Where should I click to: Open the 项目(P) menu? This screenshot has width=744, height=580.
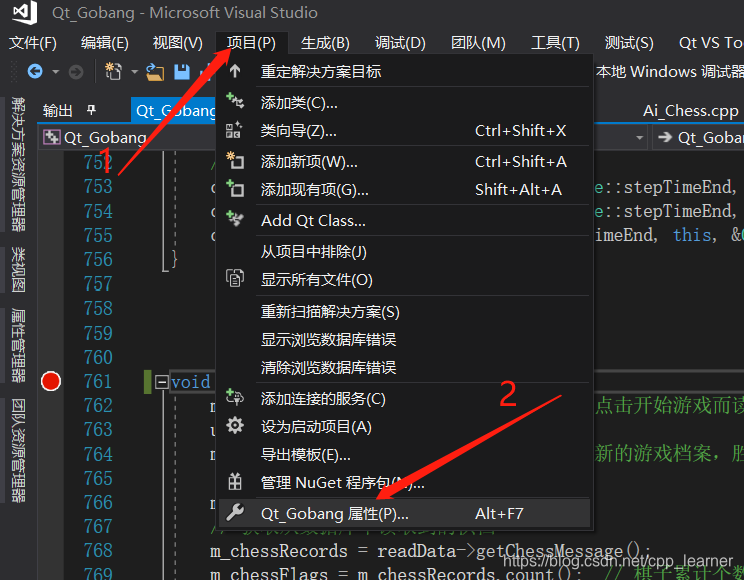251,43
